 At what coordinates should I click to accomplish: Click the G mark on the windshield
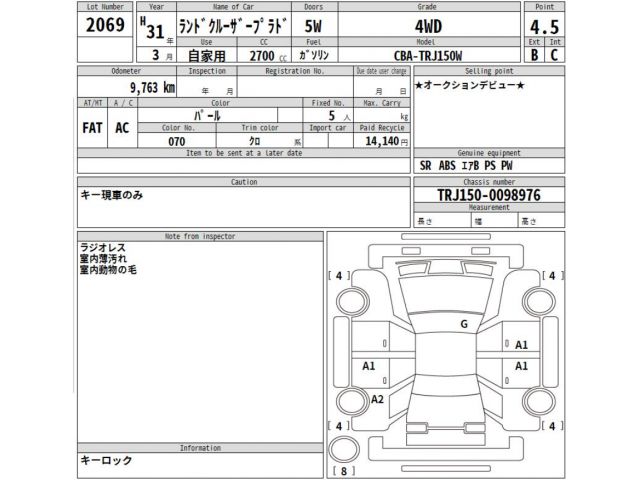coord(464,324)
